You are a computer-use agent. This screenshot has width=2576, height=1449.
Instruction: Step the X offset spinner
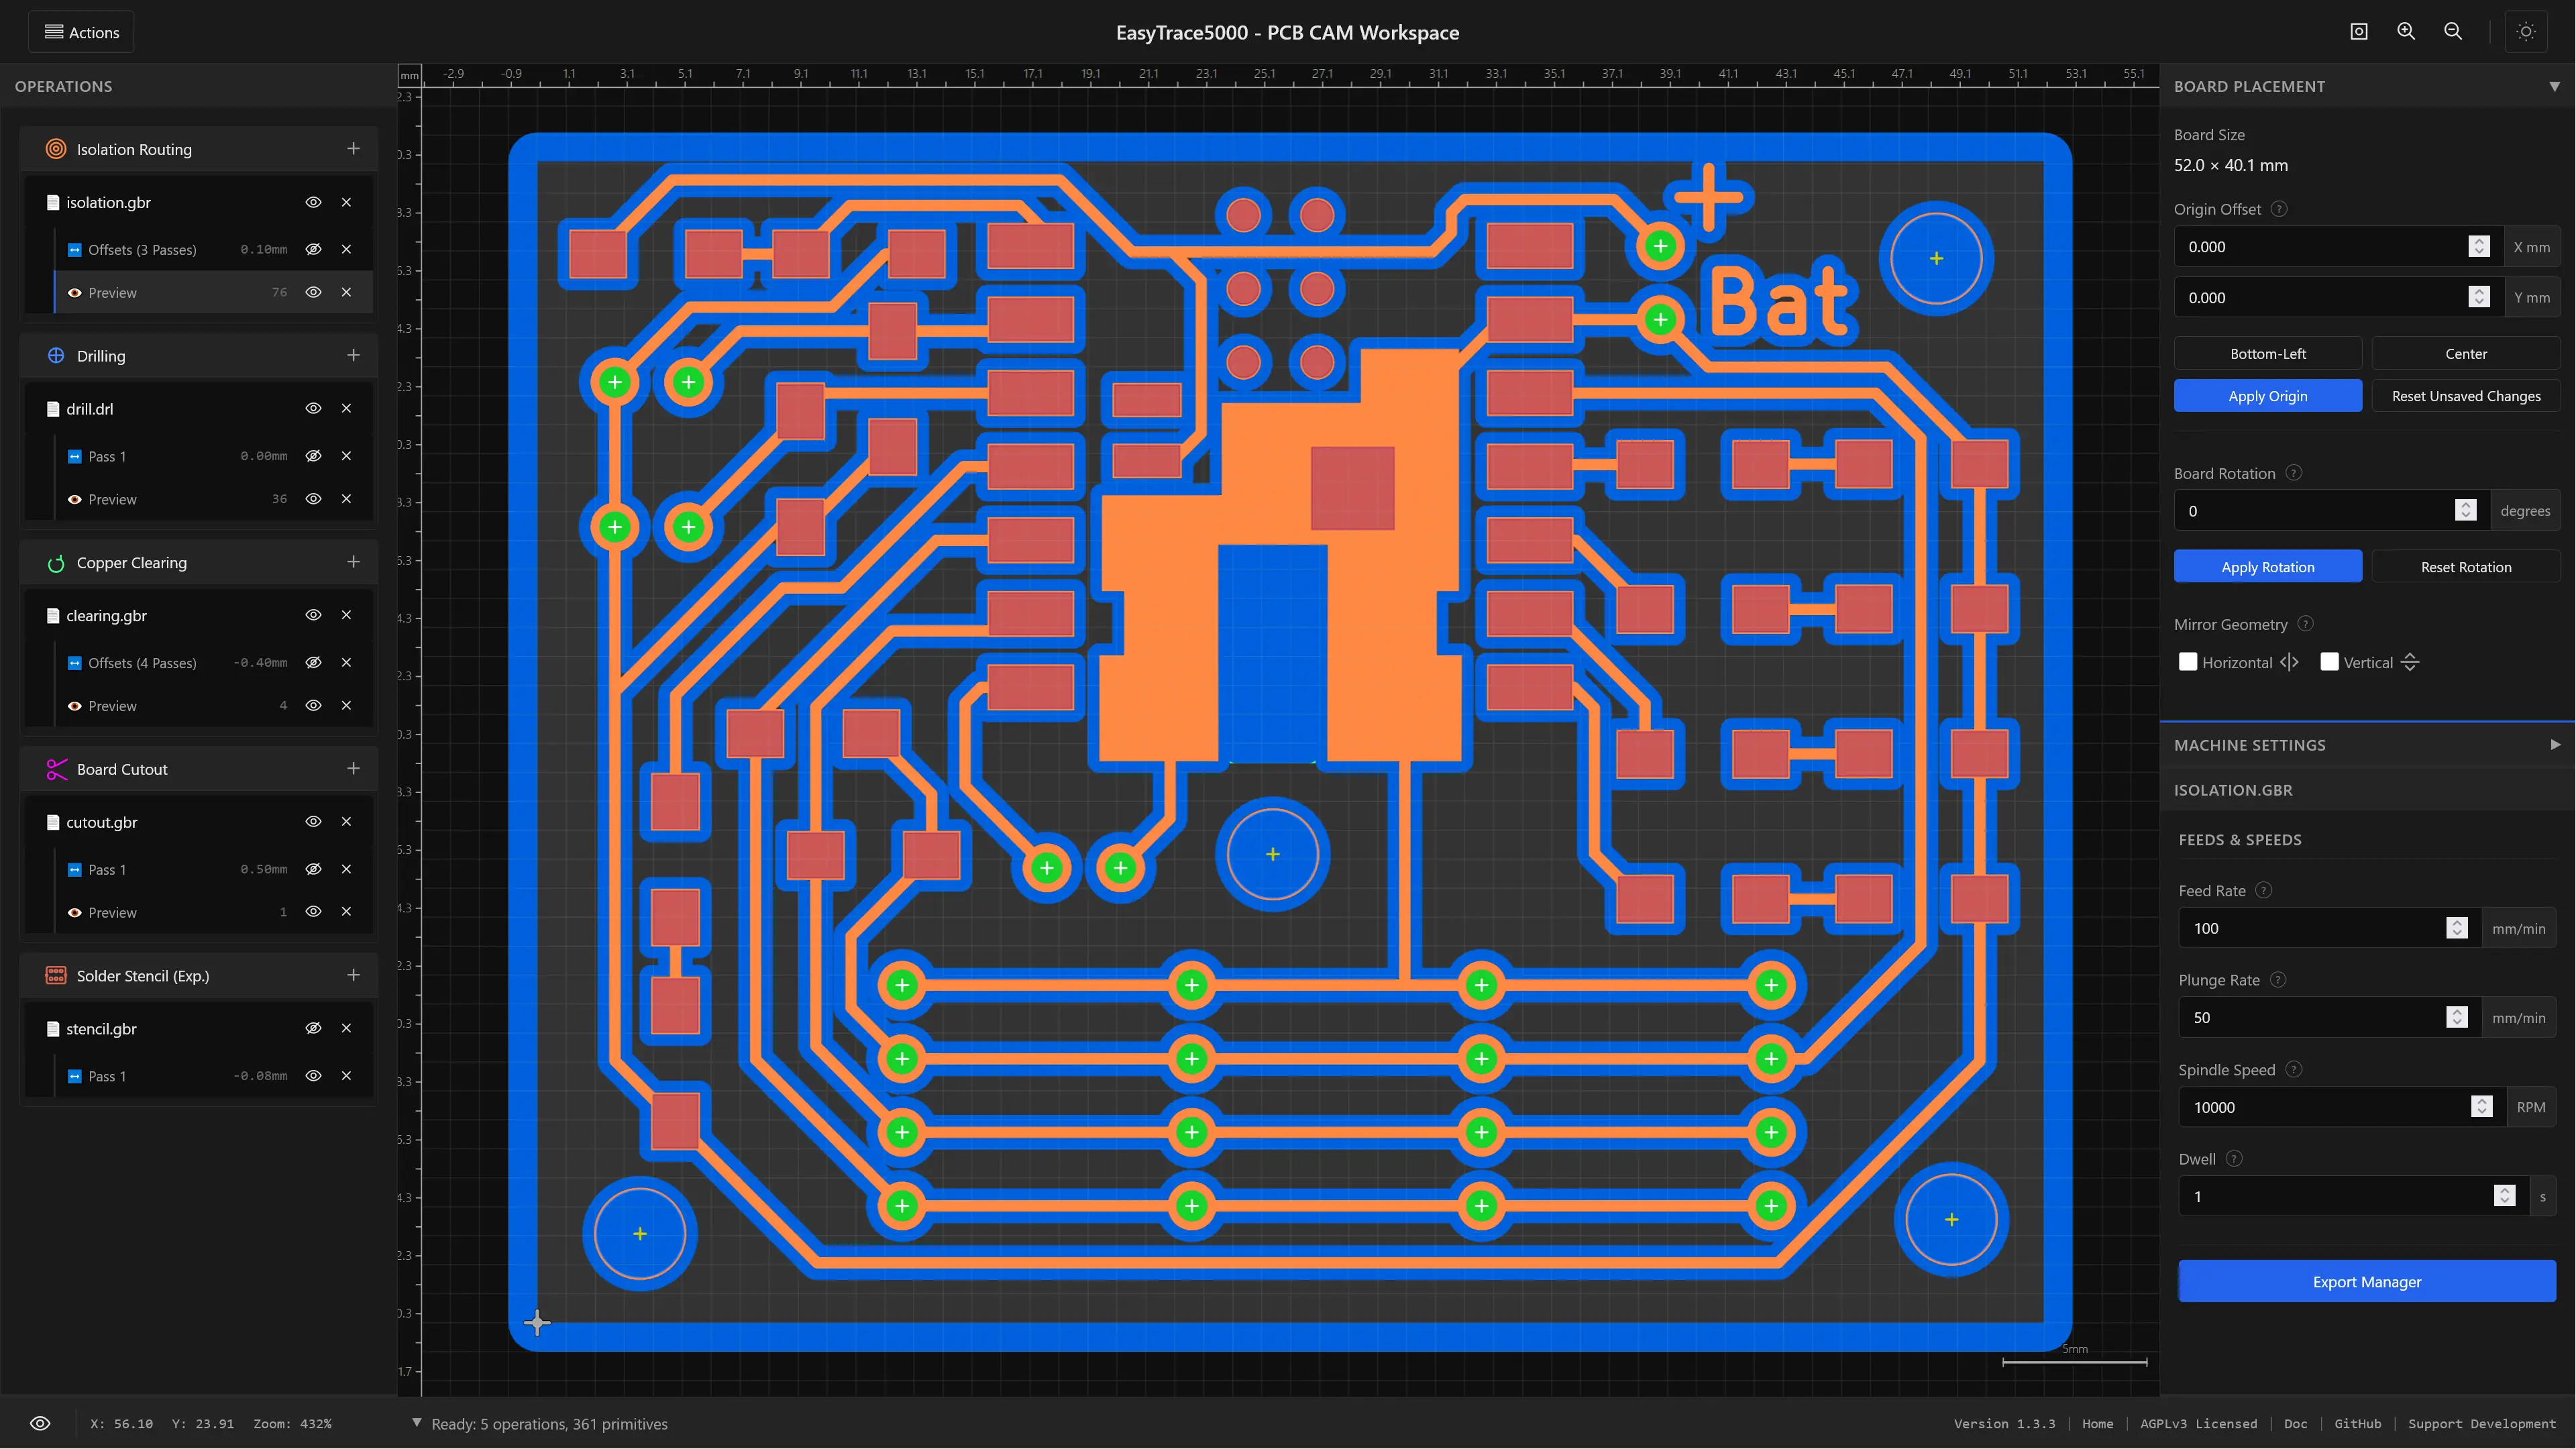[x=2478, y=247]
